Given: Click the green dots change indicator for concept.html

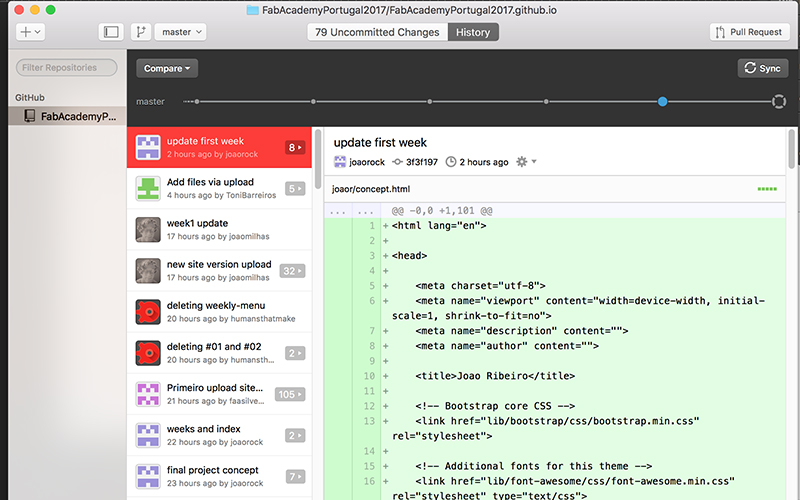Looking at the screenshot, I should [x=767, y=189].
